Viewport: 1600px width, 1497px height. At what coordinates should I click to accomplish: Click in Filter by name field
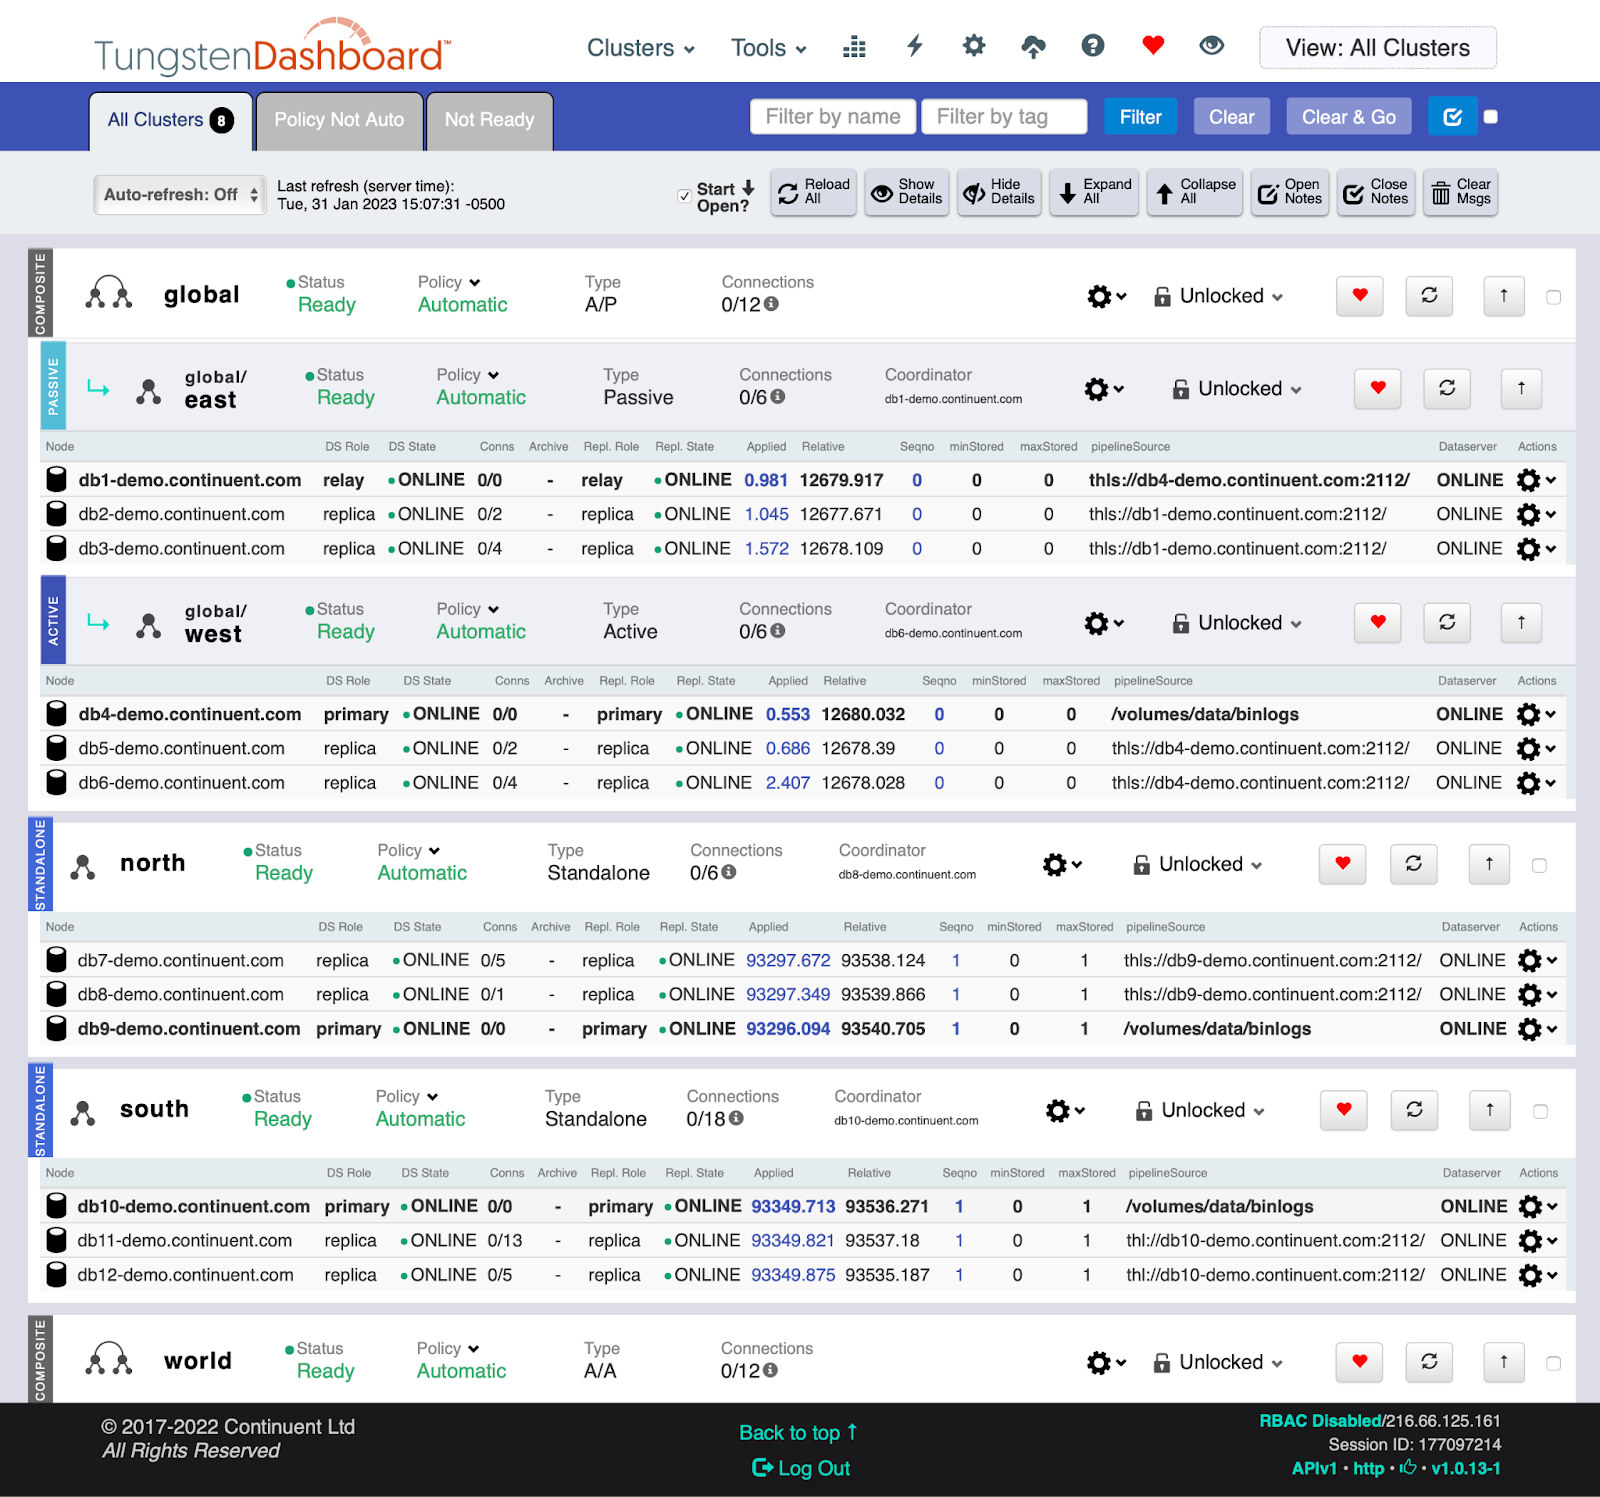[x=833, y=117]
